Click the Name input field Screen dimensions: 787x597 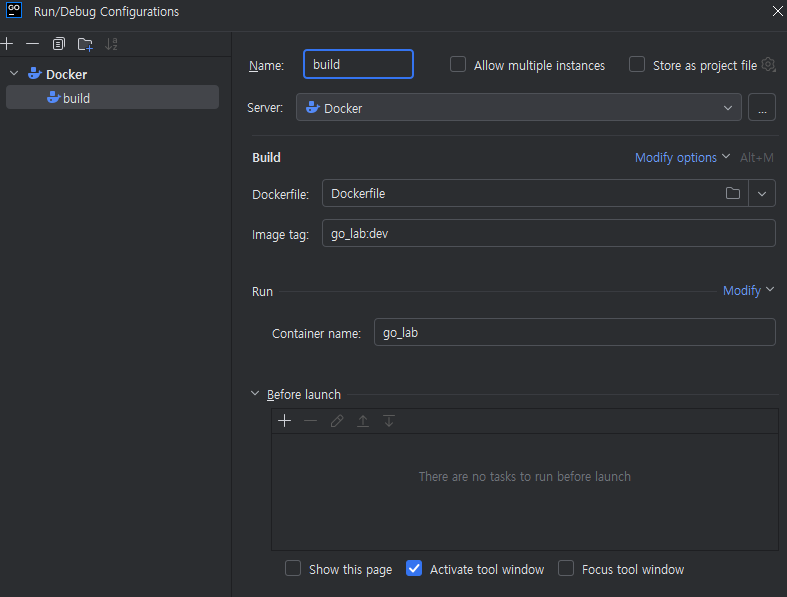[x=358, y=64]
